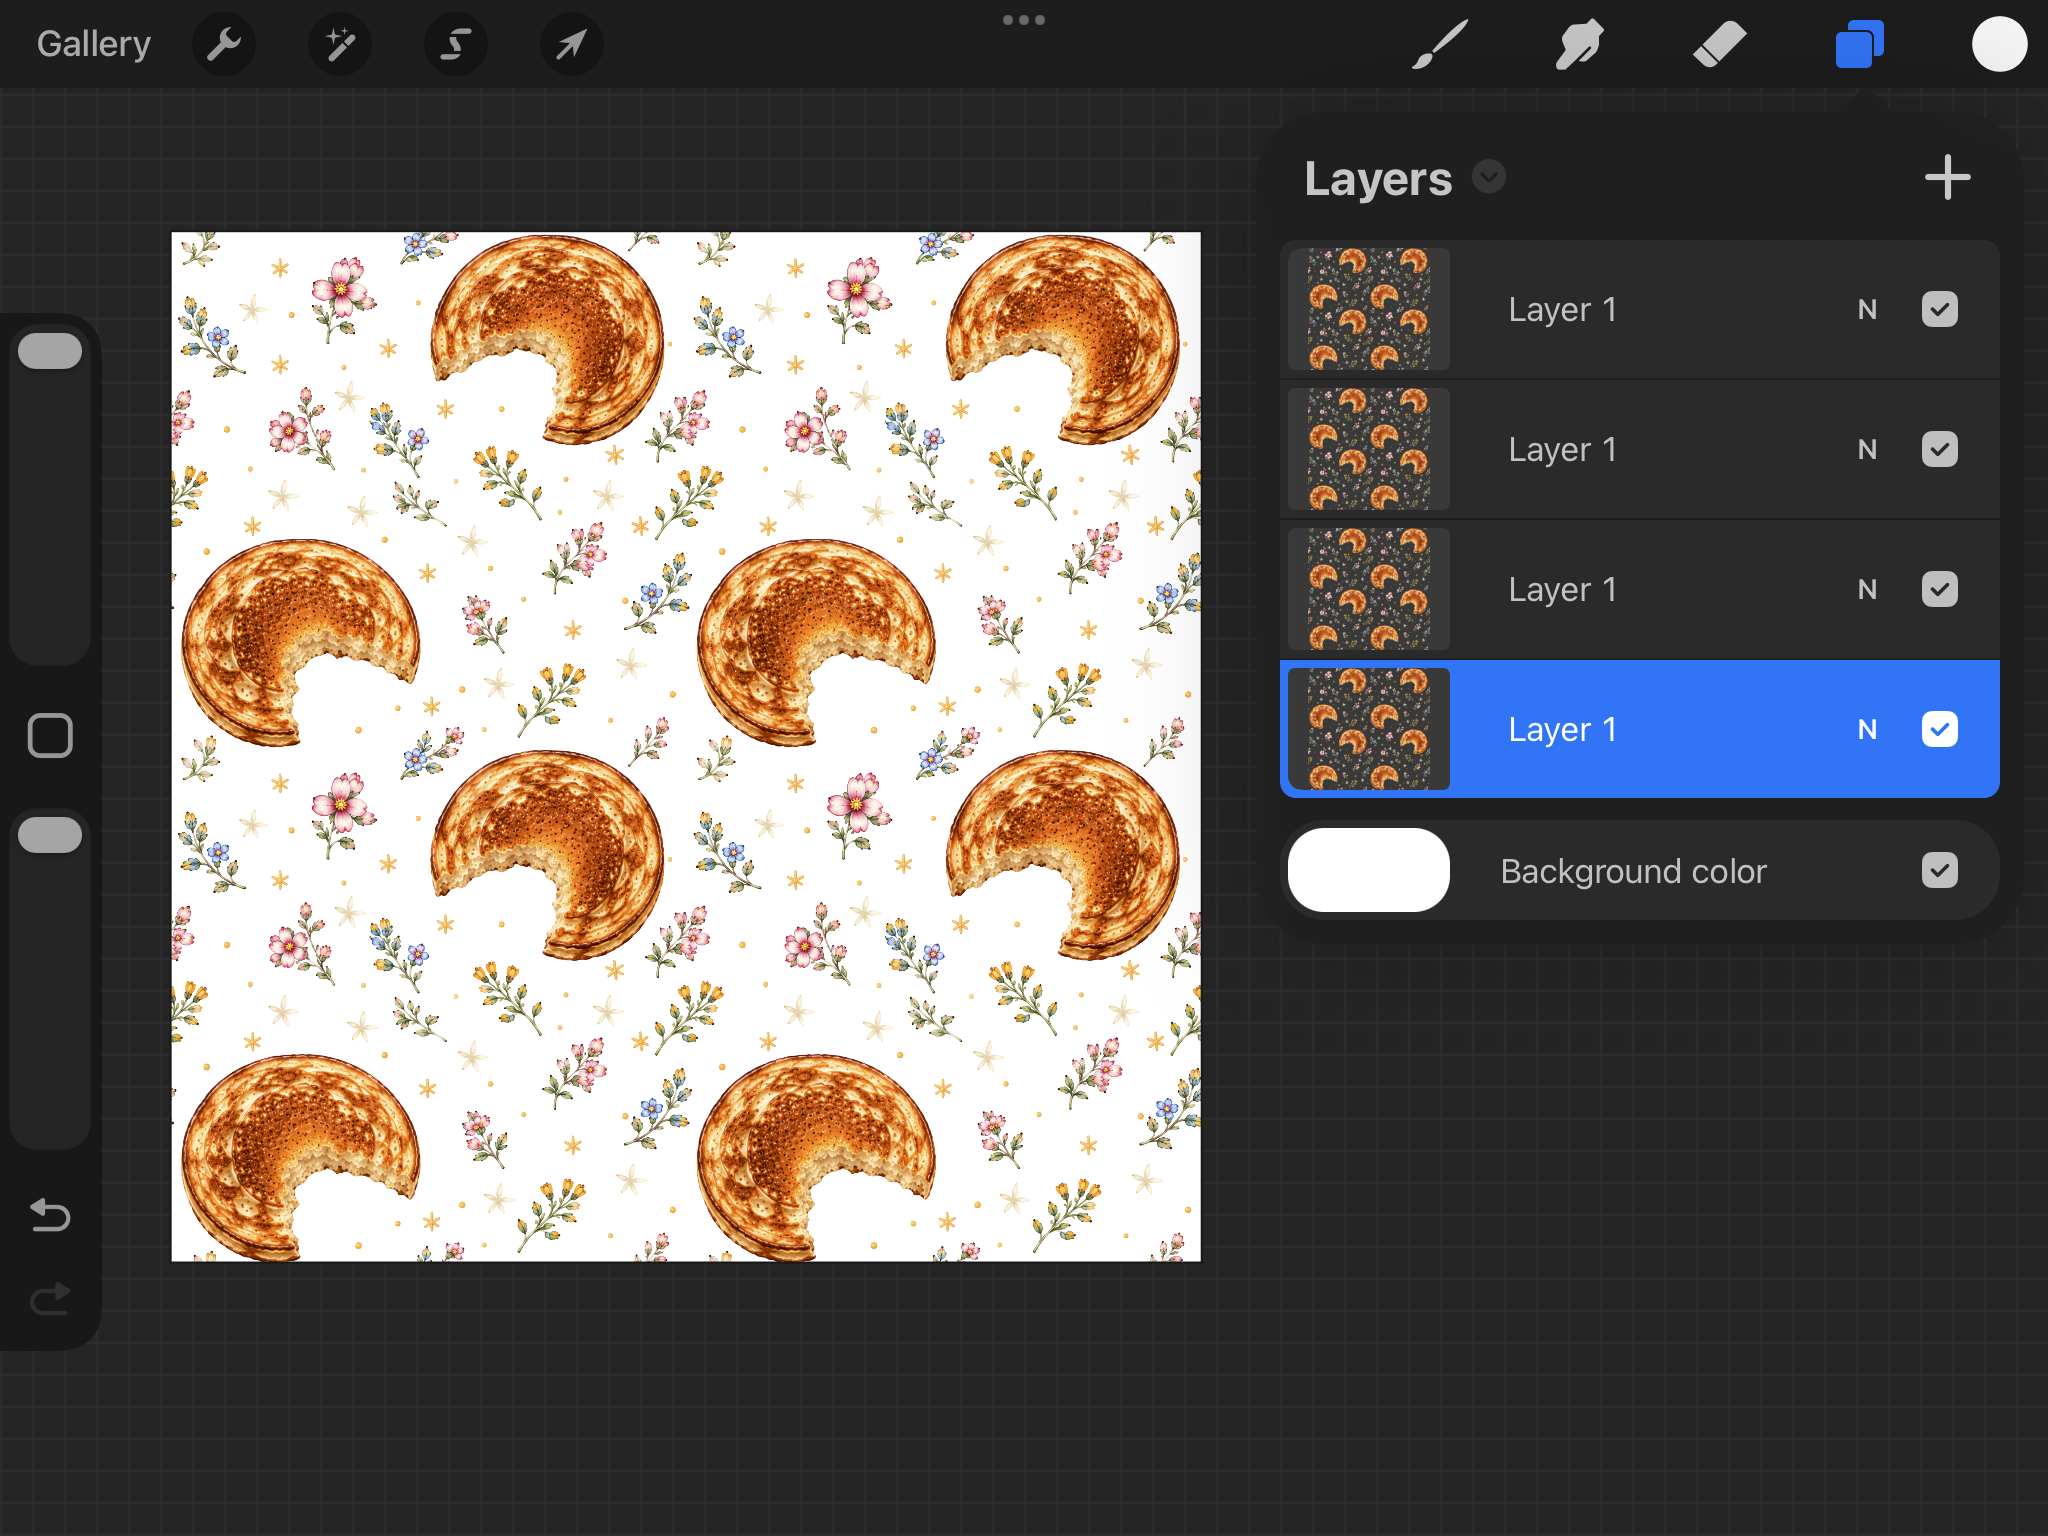Hide the top Layer 1

(x=1939, y=309)
